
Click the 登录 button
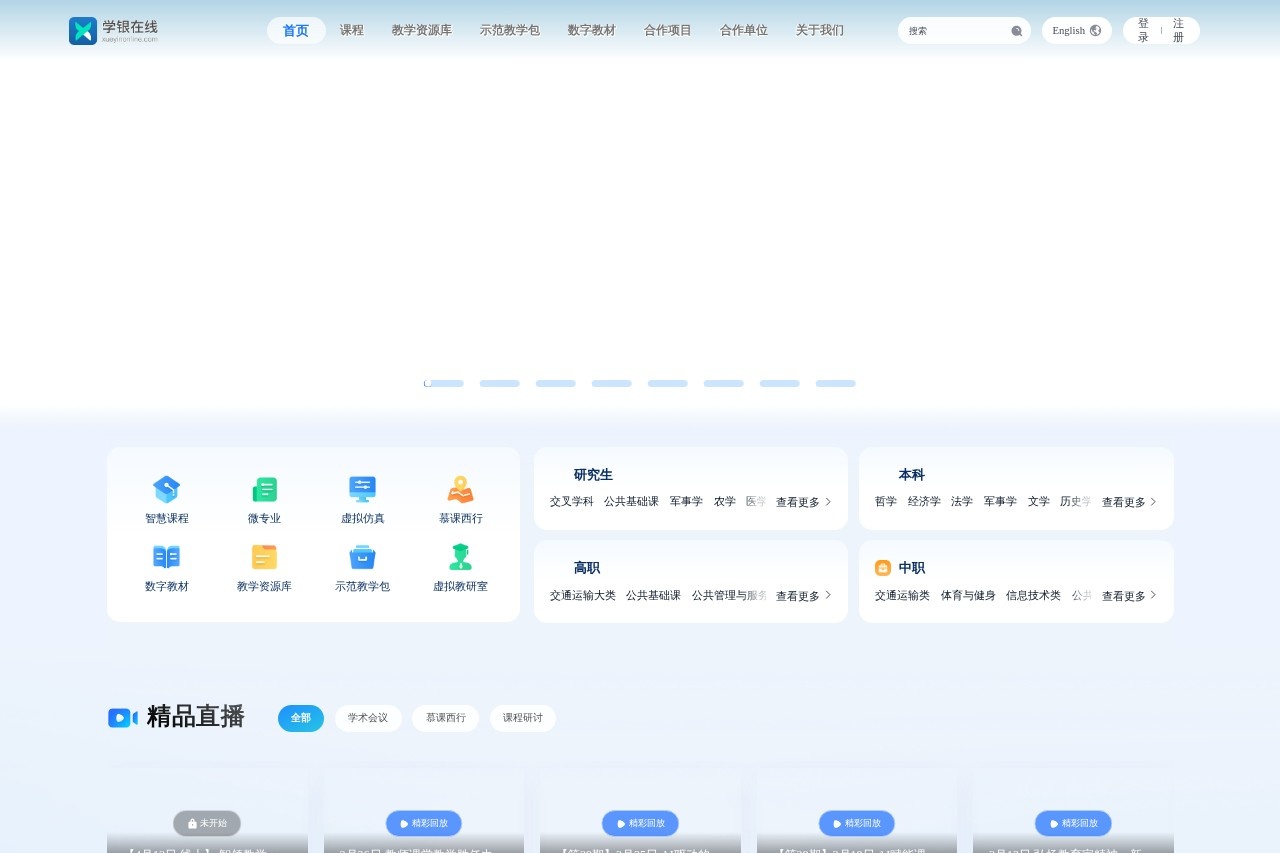[x=1143, y=30]
